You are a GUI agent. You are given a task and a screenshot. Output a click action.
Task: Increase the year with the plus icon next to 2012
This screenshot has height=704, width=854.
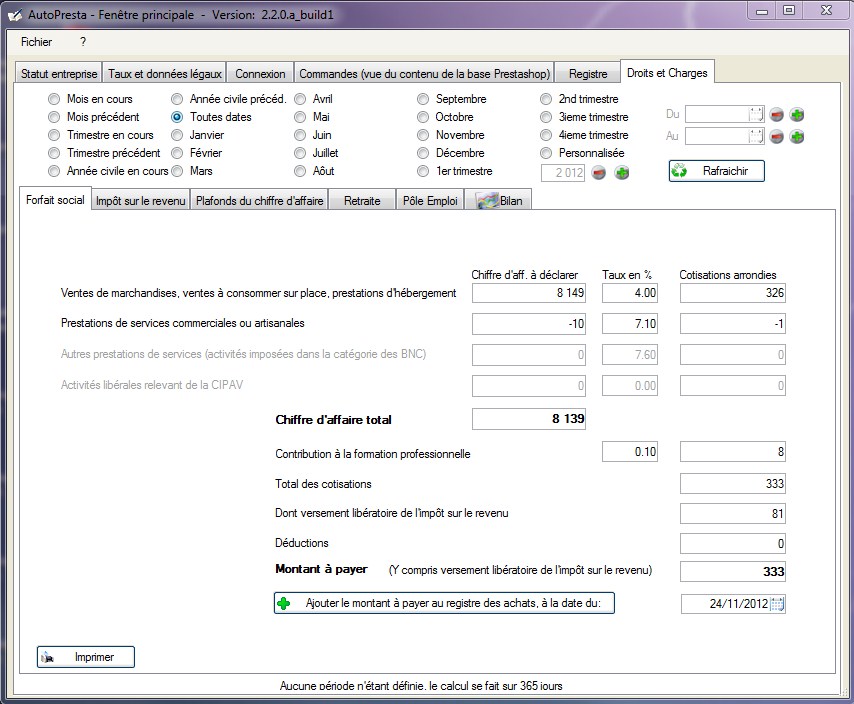point(622,173)
